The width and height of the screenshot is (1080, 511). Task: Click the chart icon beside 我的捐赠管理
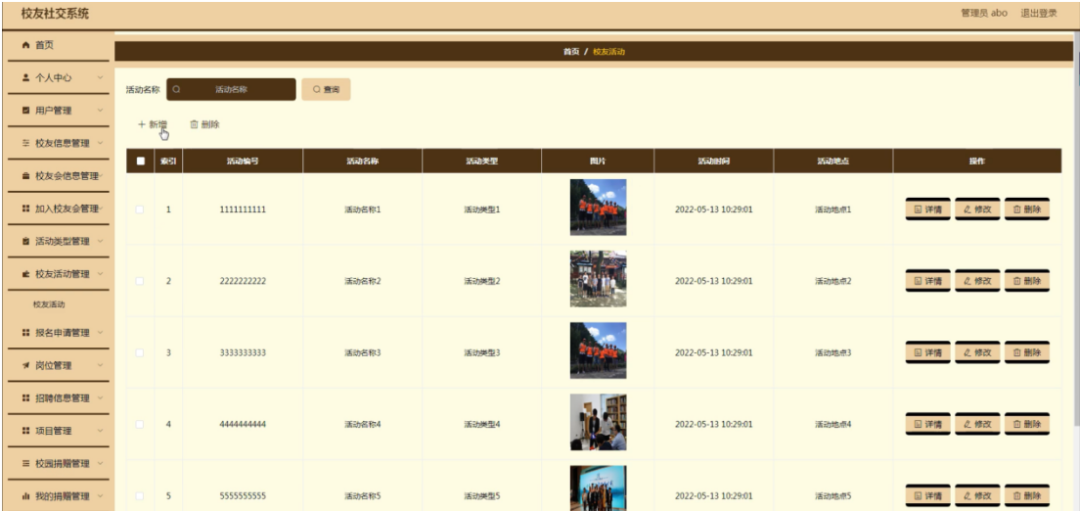click(x=26, y=496)
